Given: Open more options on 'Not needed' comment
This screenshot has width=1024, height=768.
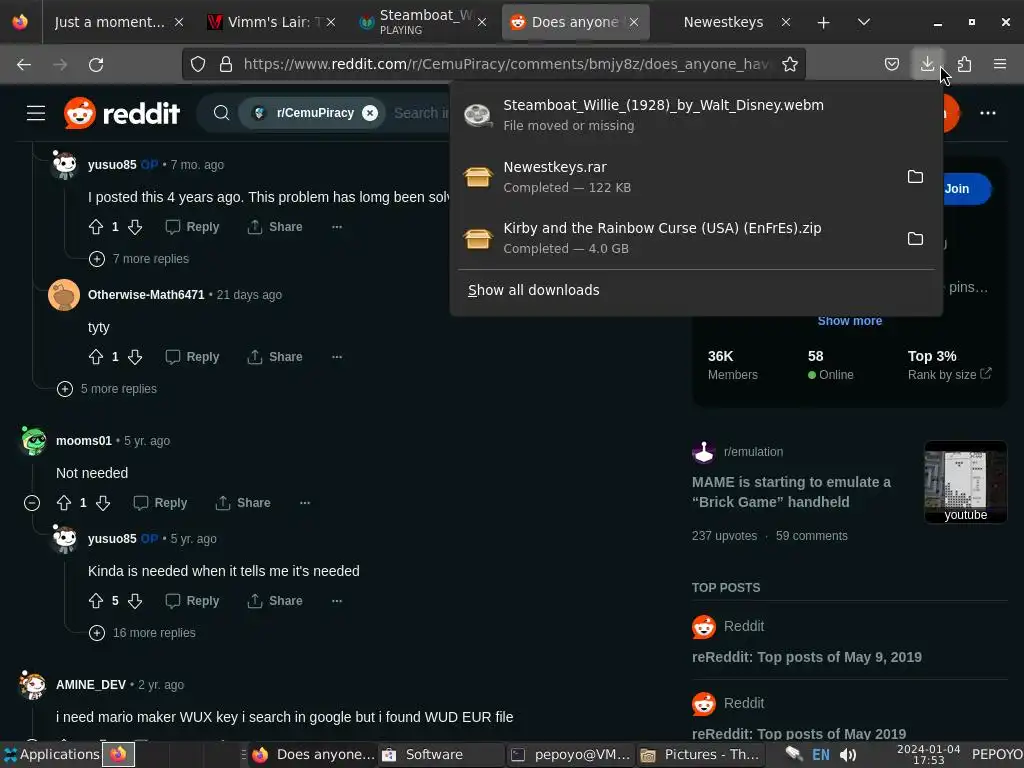Looking at the screenshot, I should point(305,503).
